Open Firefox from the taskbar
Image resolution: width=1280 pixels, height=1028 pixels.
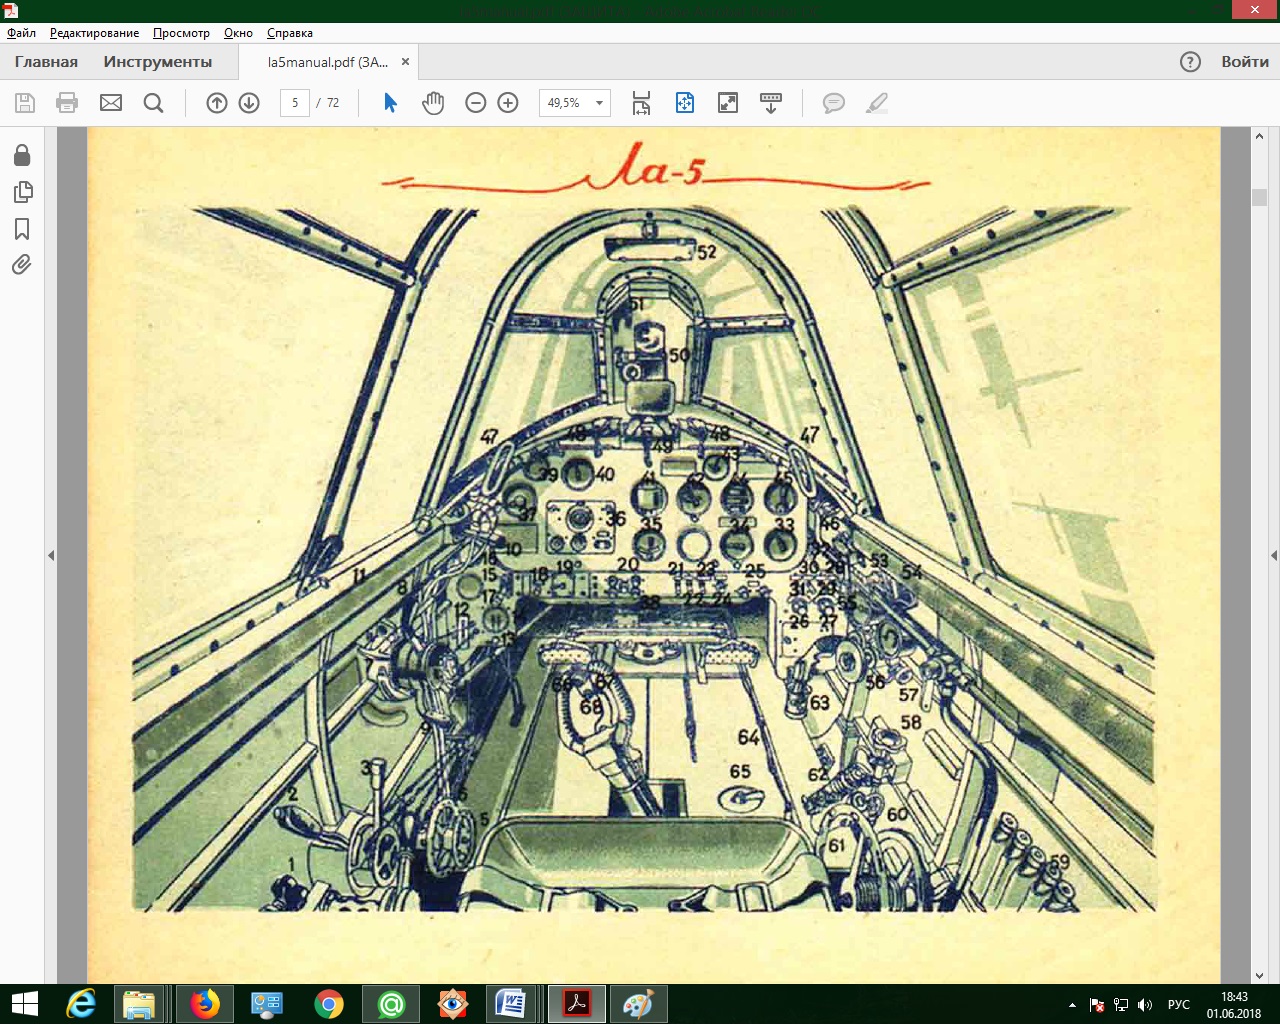point(205,1003)
